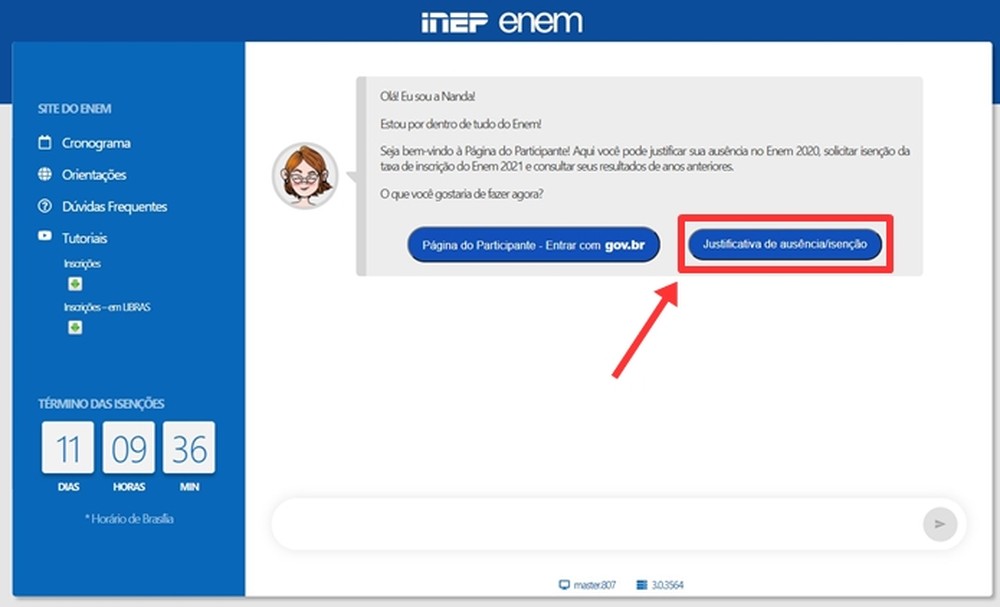Click the INEP enem logo
The image size is (1000, 607).
502,22
